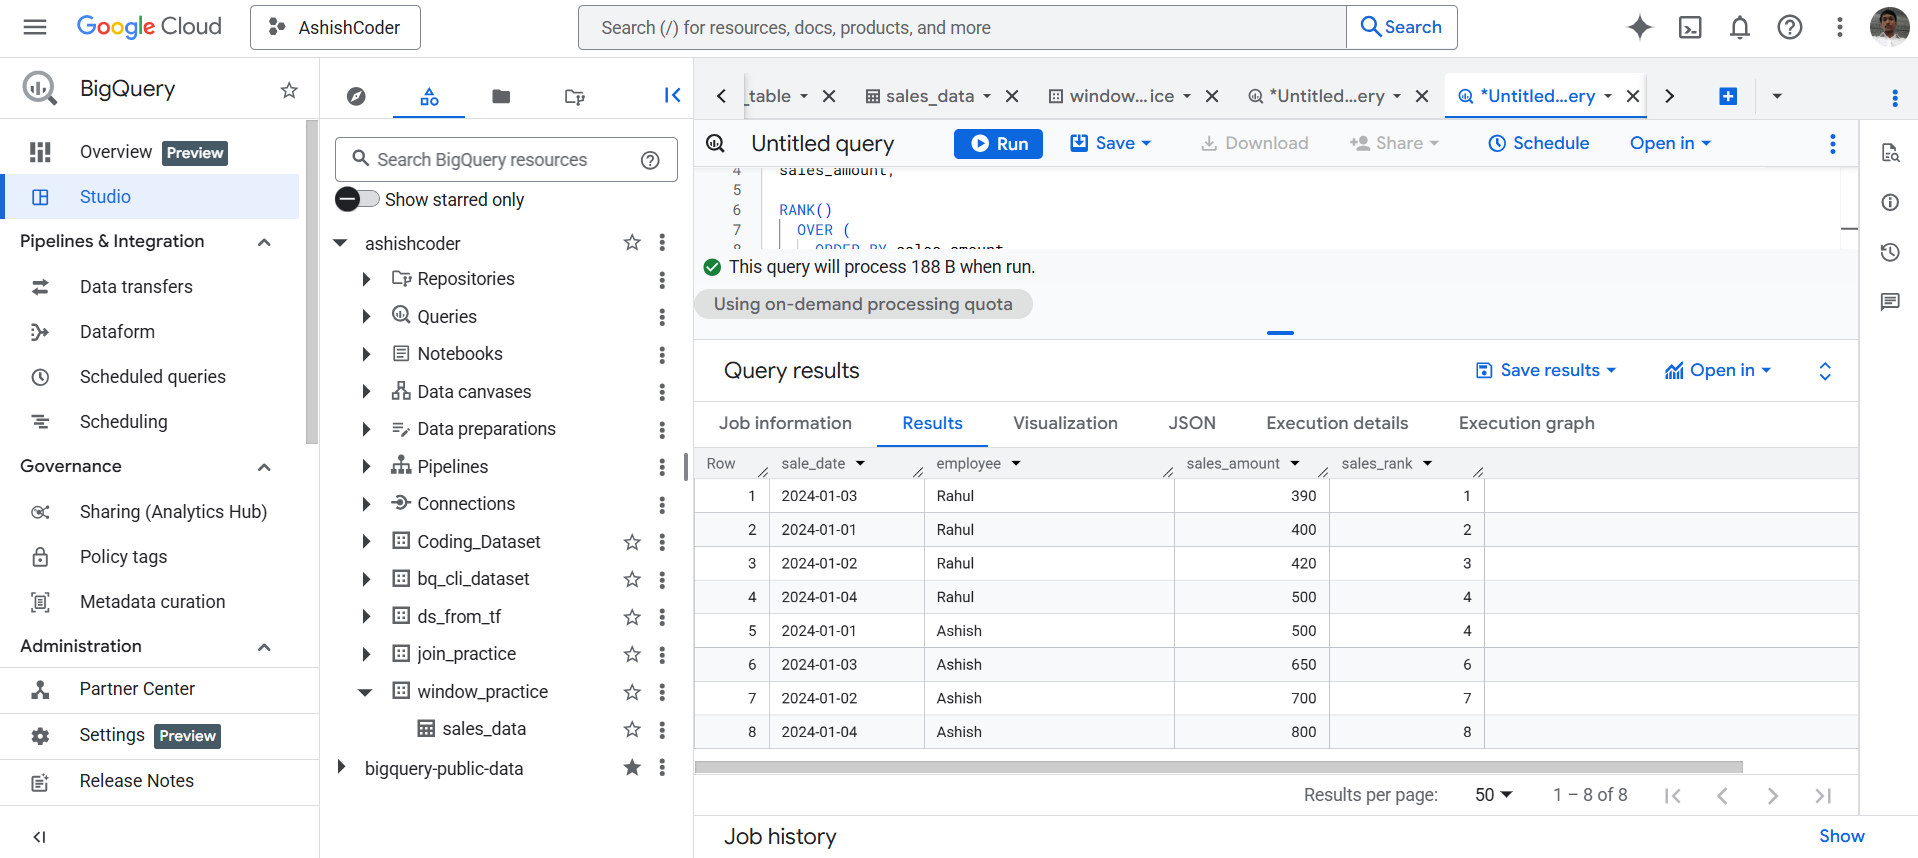
Task: Schedule the query
Action: [x=1538, y=143]
